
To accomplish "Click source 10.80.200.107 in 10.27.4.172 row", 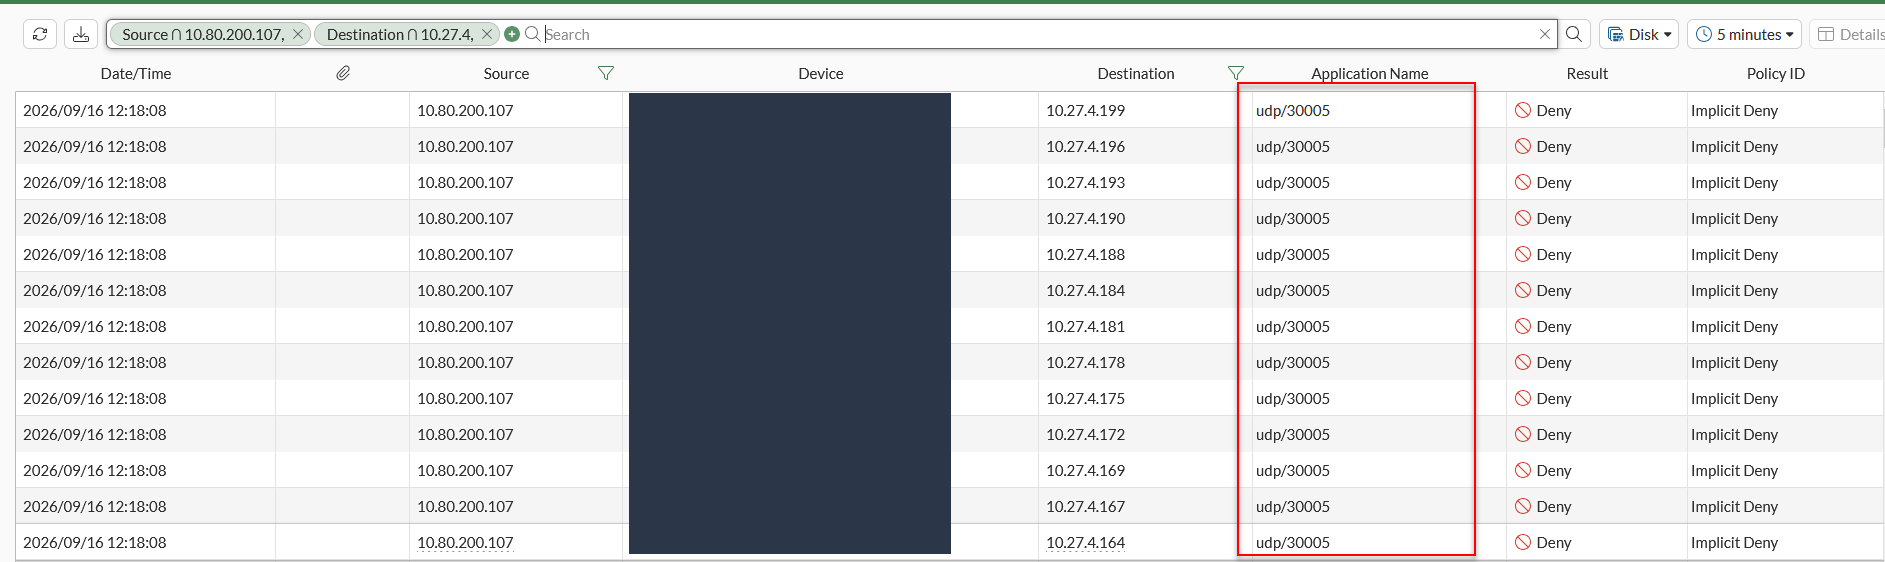I will point(465,434).
